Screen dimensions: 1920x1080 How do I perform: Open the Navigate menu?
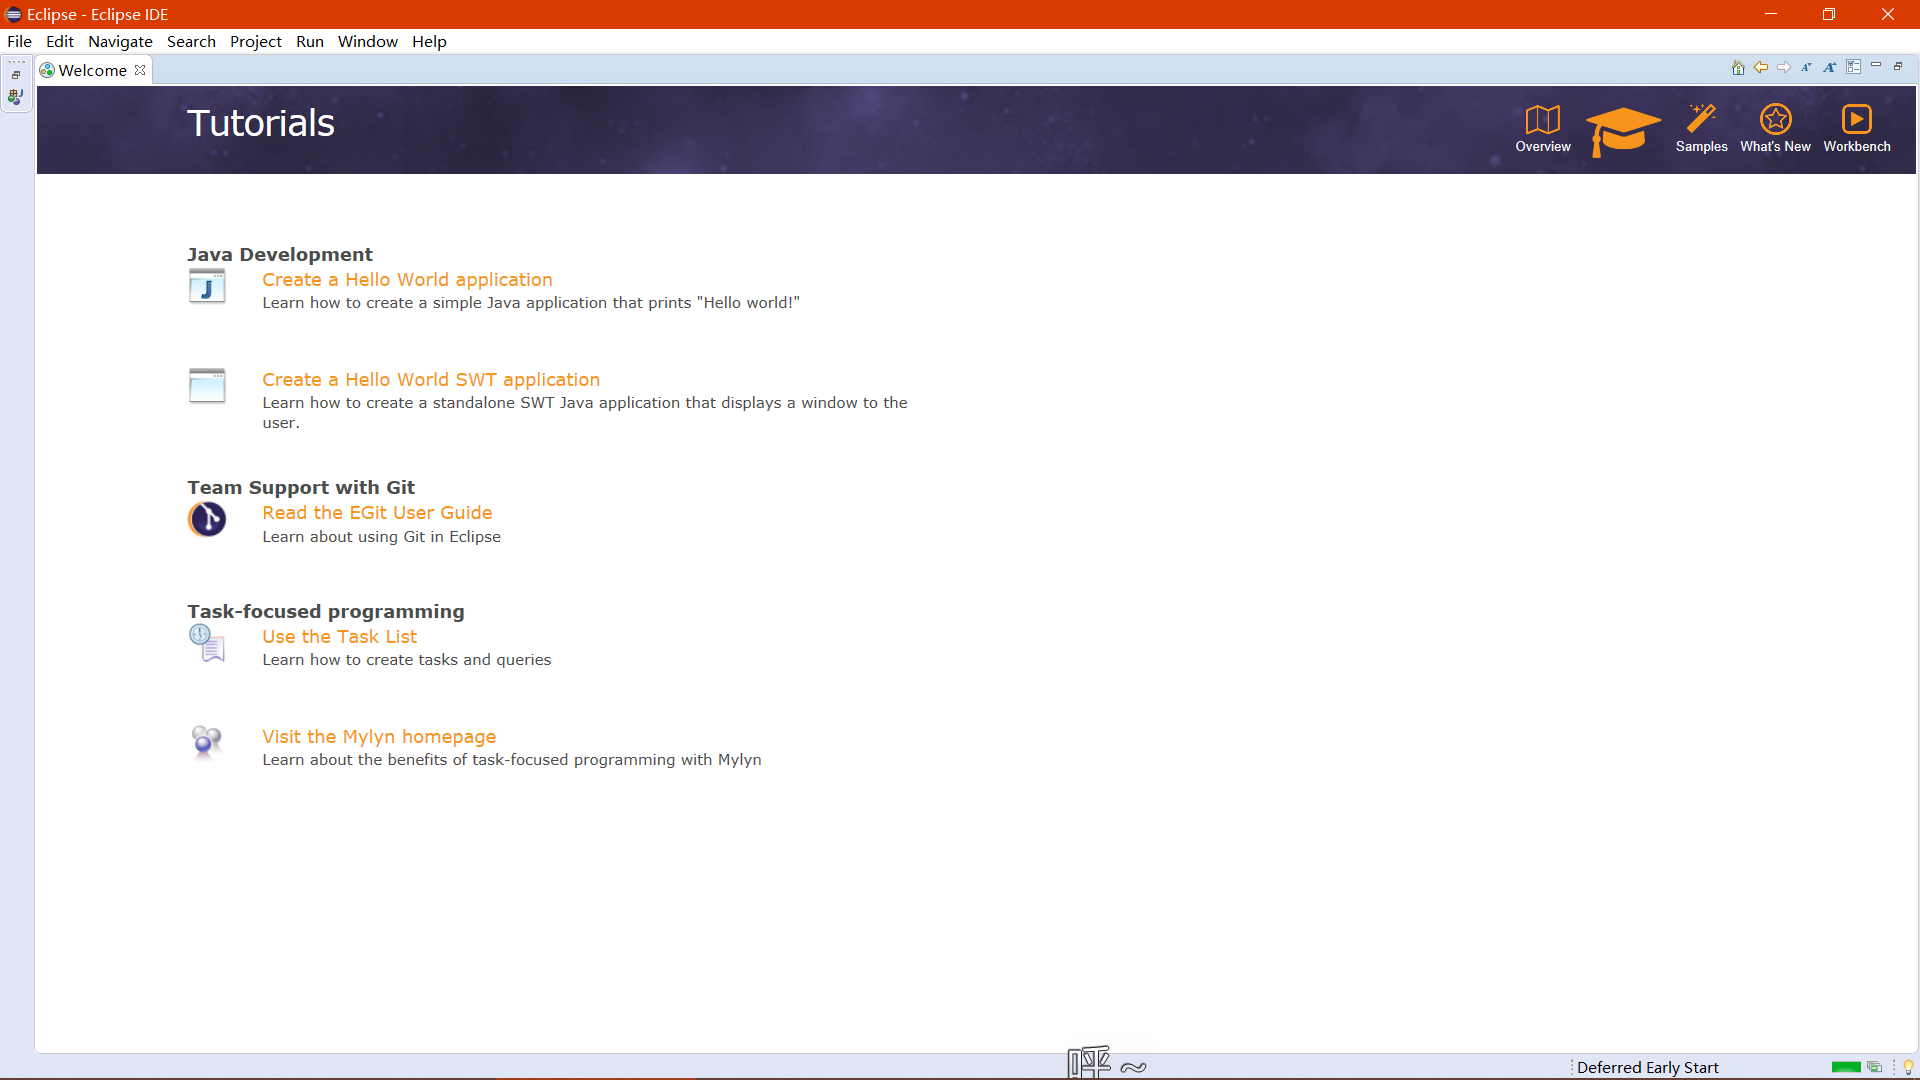[120, 41]
